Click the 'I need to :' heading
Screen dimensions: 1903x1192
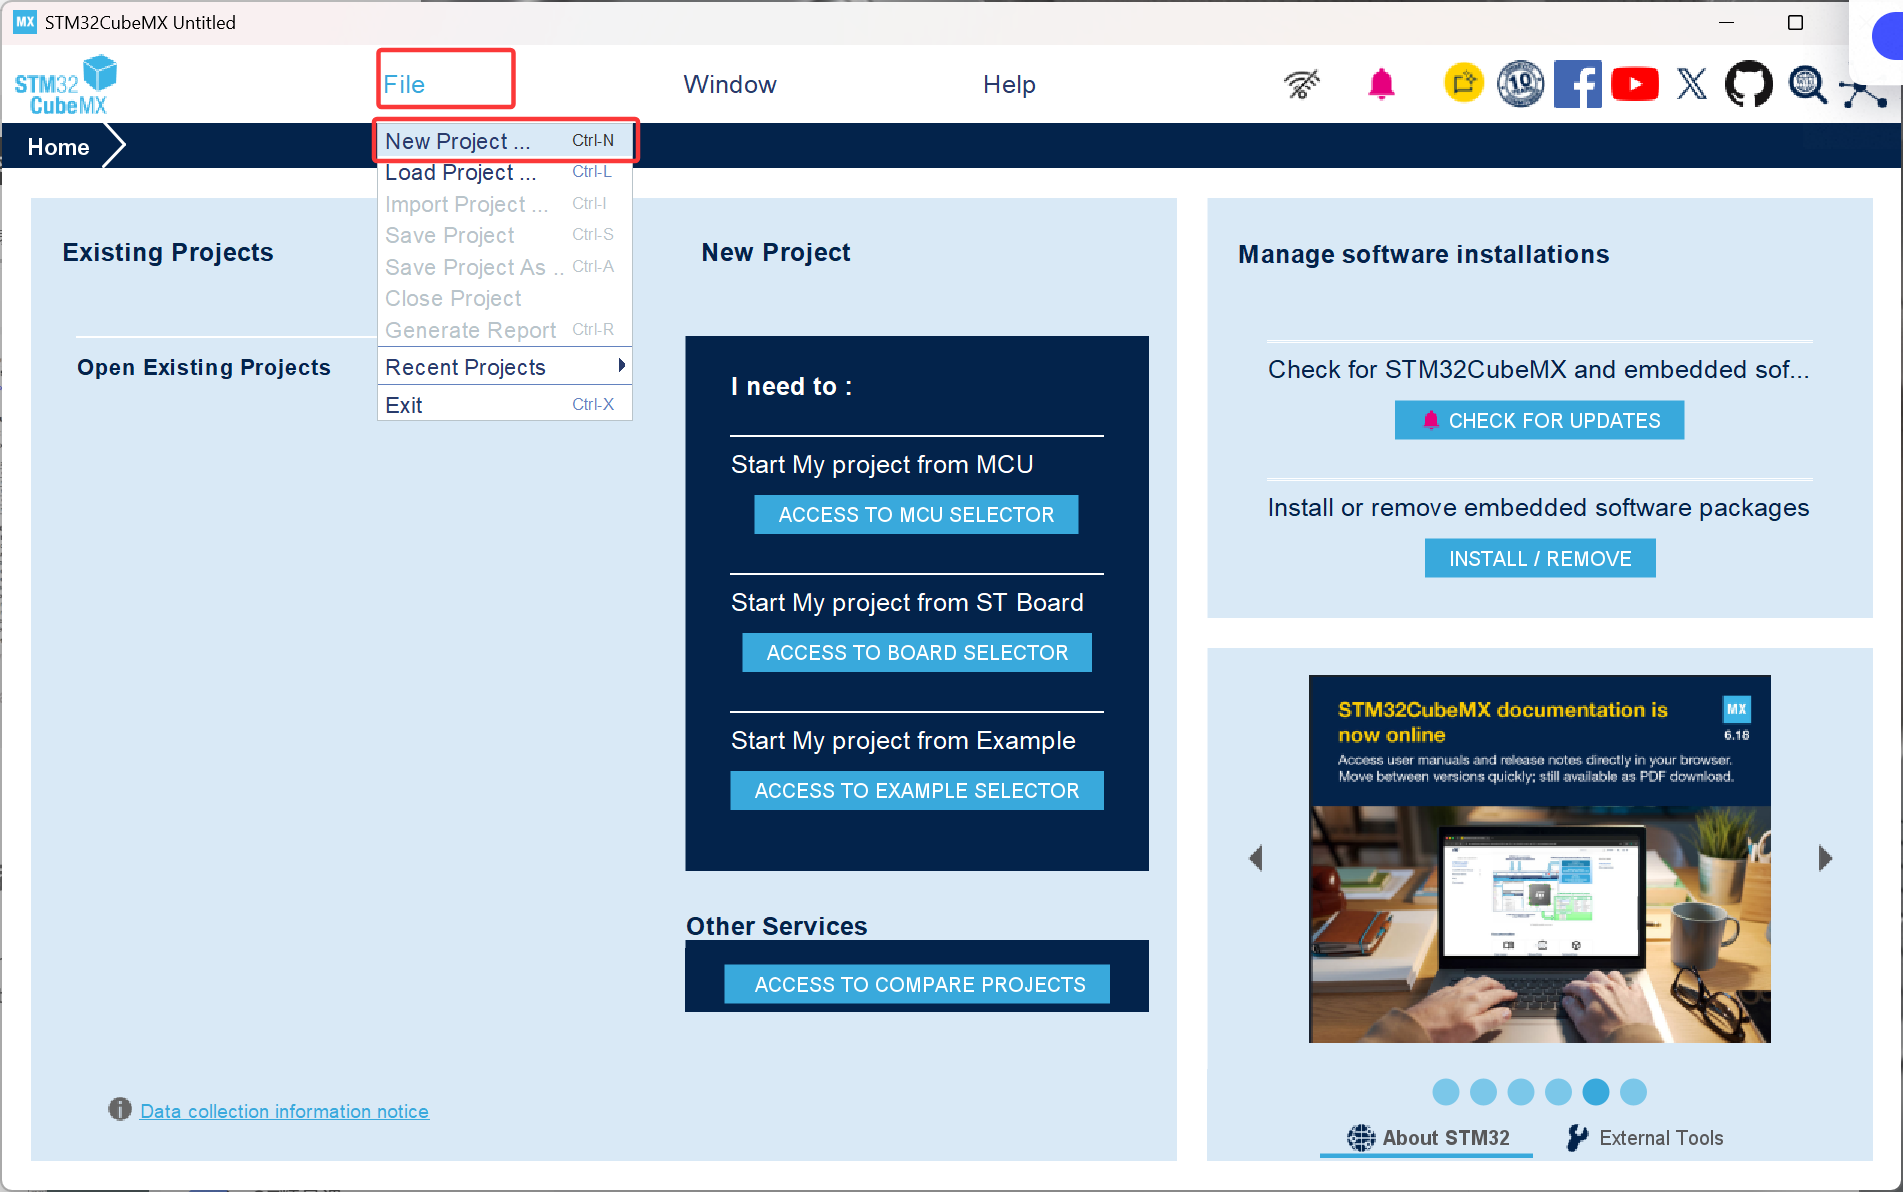(791, 387)
